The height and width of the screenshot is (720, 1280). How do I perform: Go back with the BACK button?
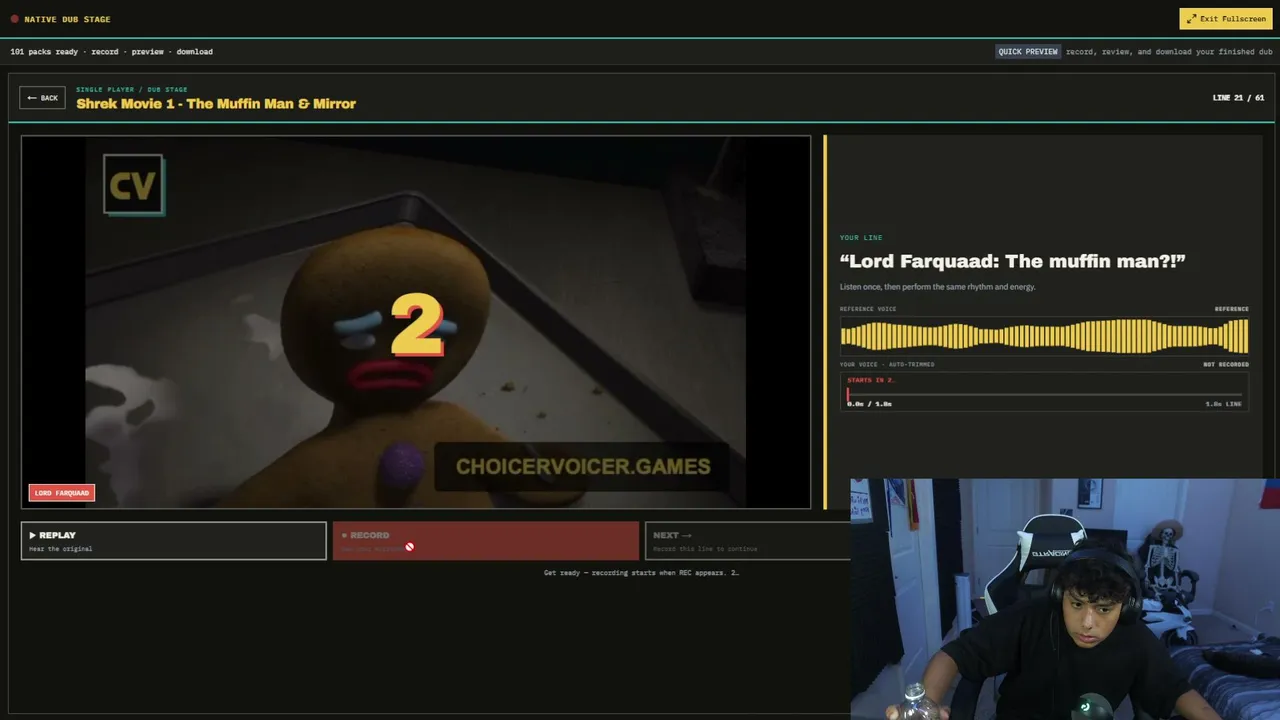pyautogui.click(x=42, y=98)
